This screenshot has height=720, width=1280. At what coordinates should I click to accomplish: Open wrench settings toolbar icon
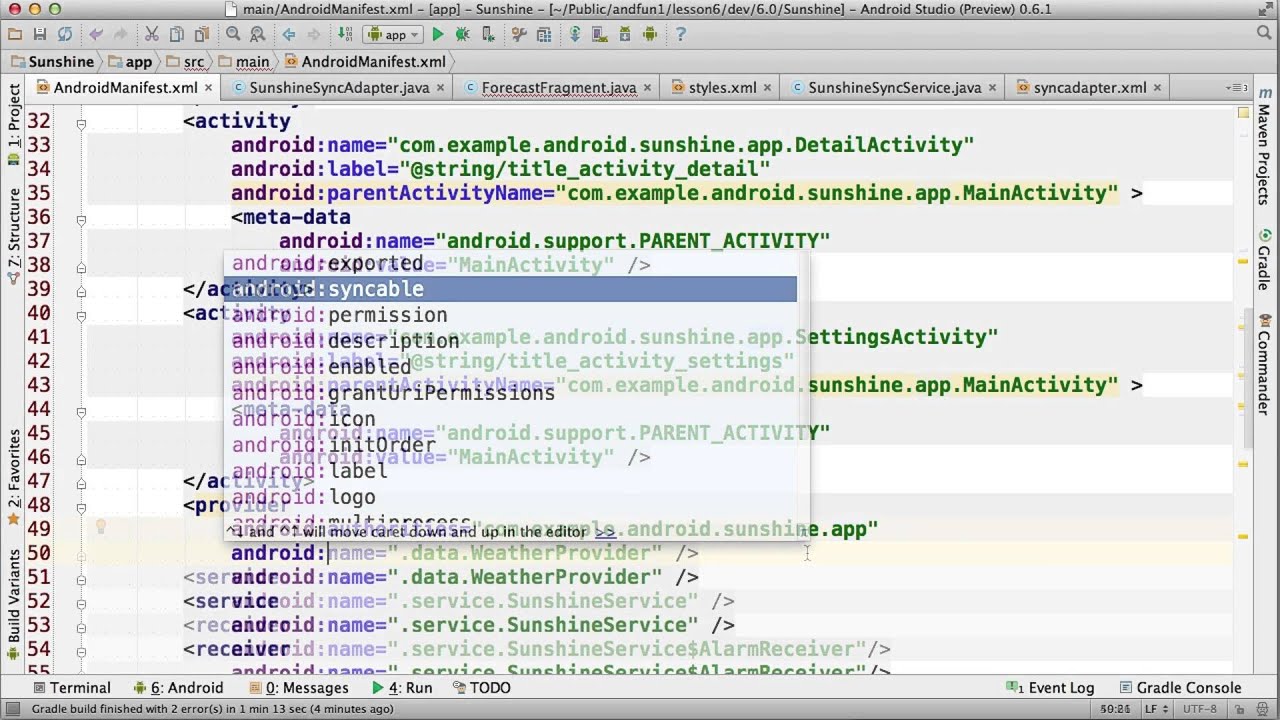(519, 34)
